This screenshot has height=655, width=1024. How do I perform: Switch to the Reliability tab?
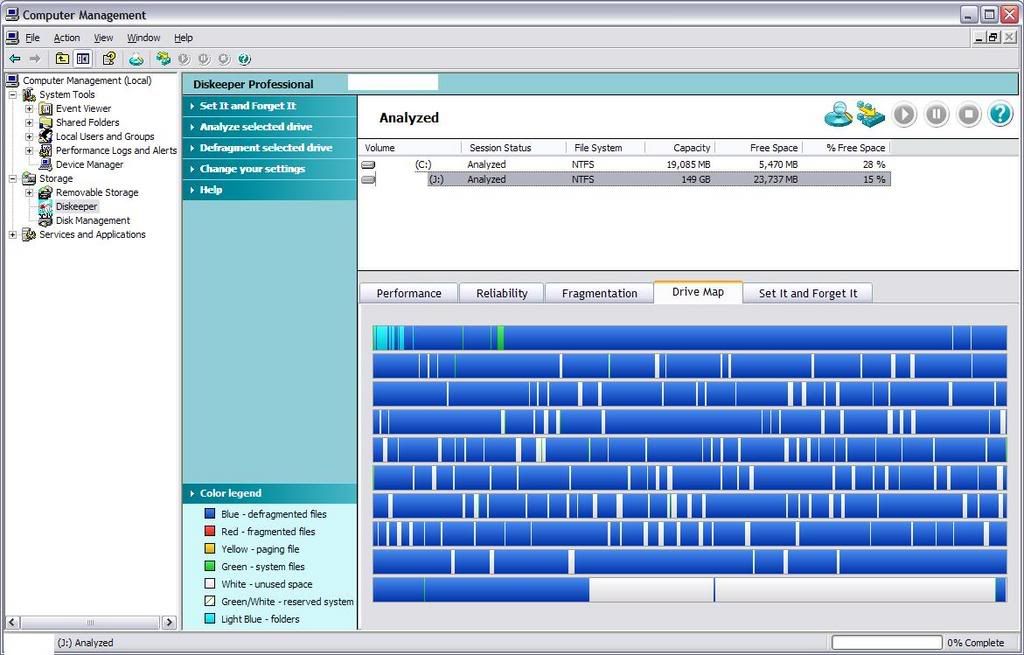pyautogui.click(x=502, y=293)
